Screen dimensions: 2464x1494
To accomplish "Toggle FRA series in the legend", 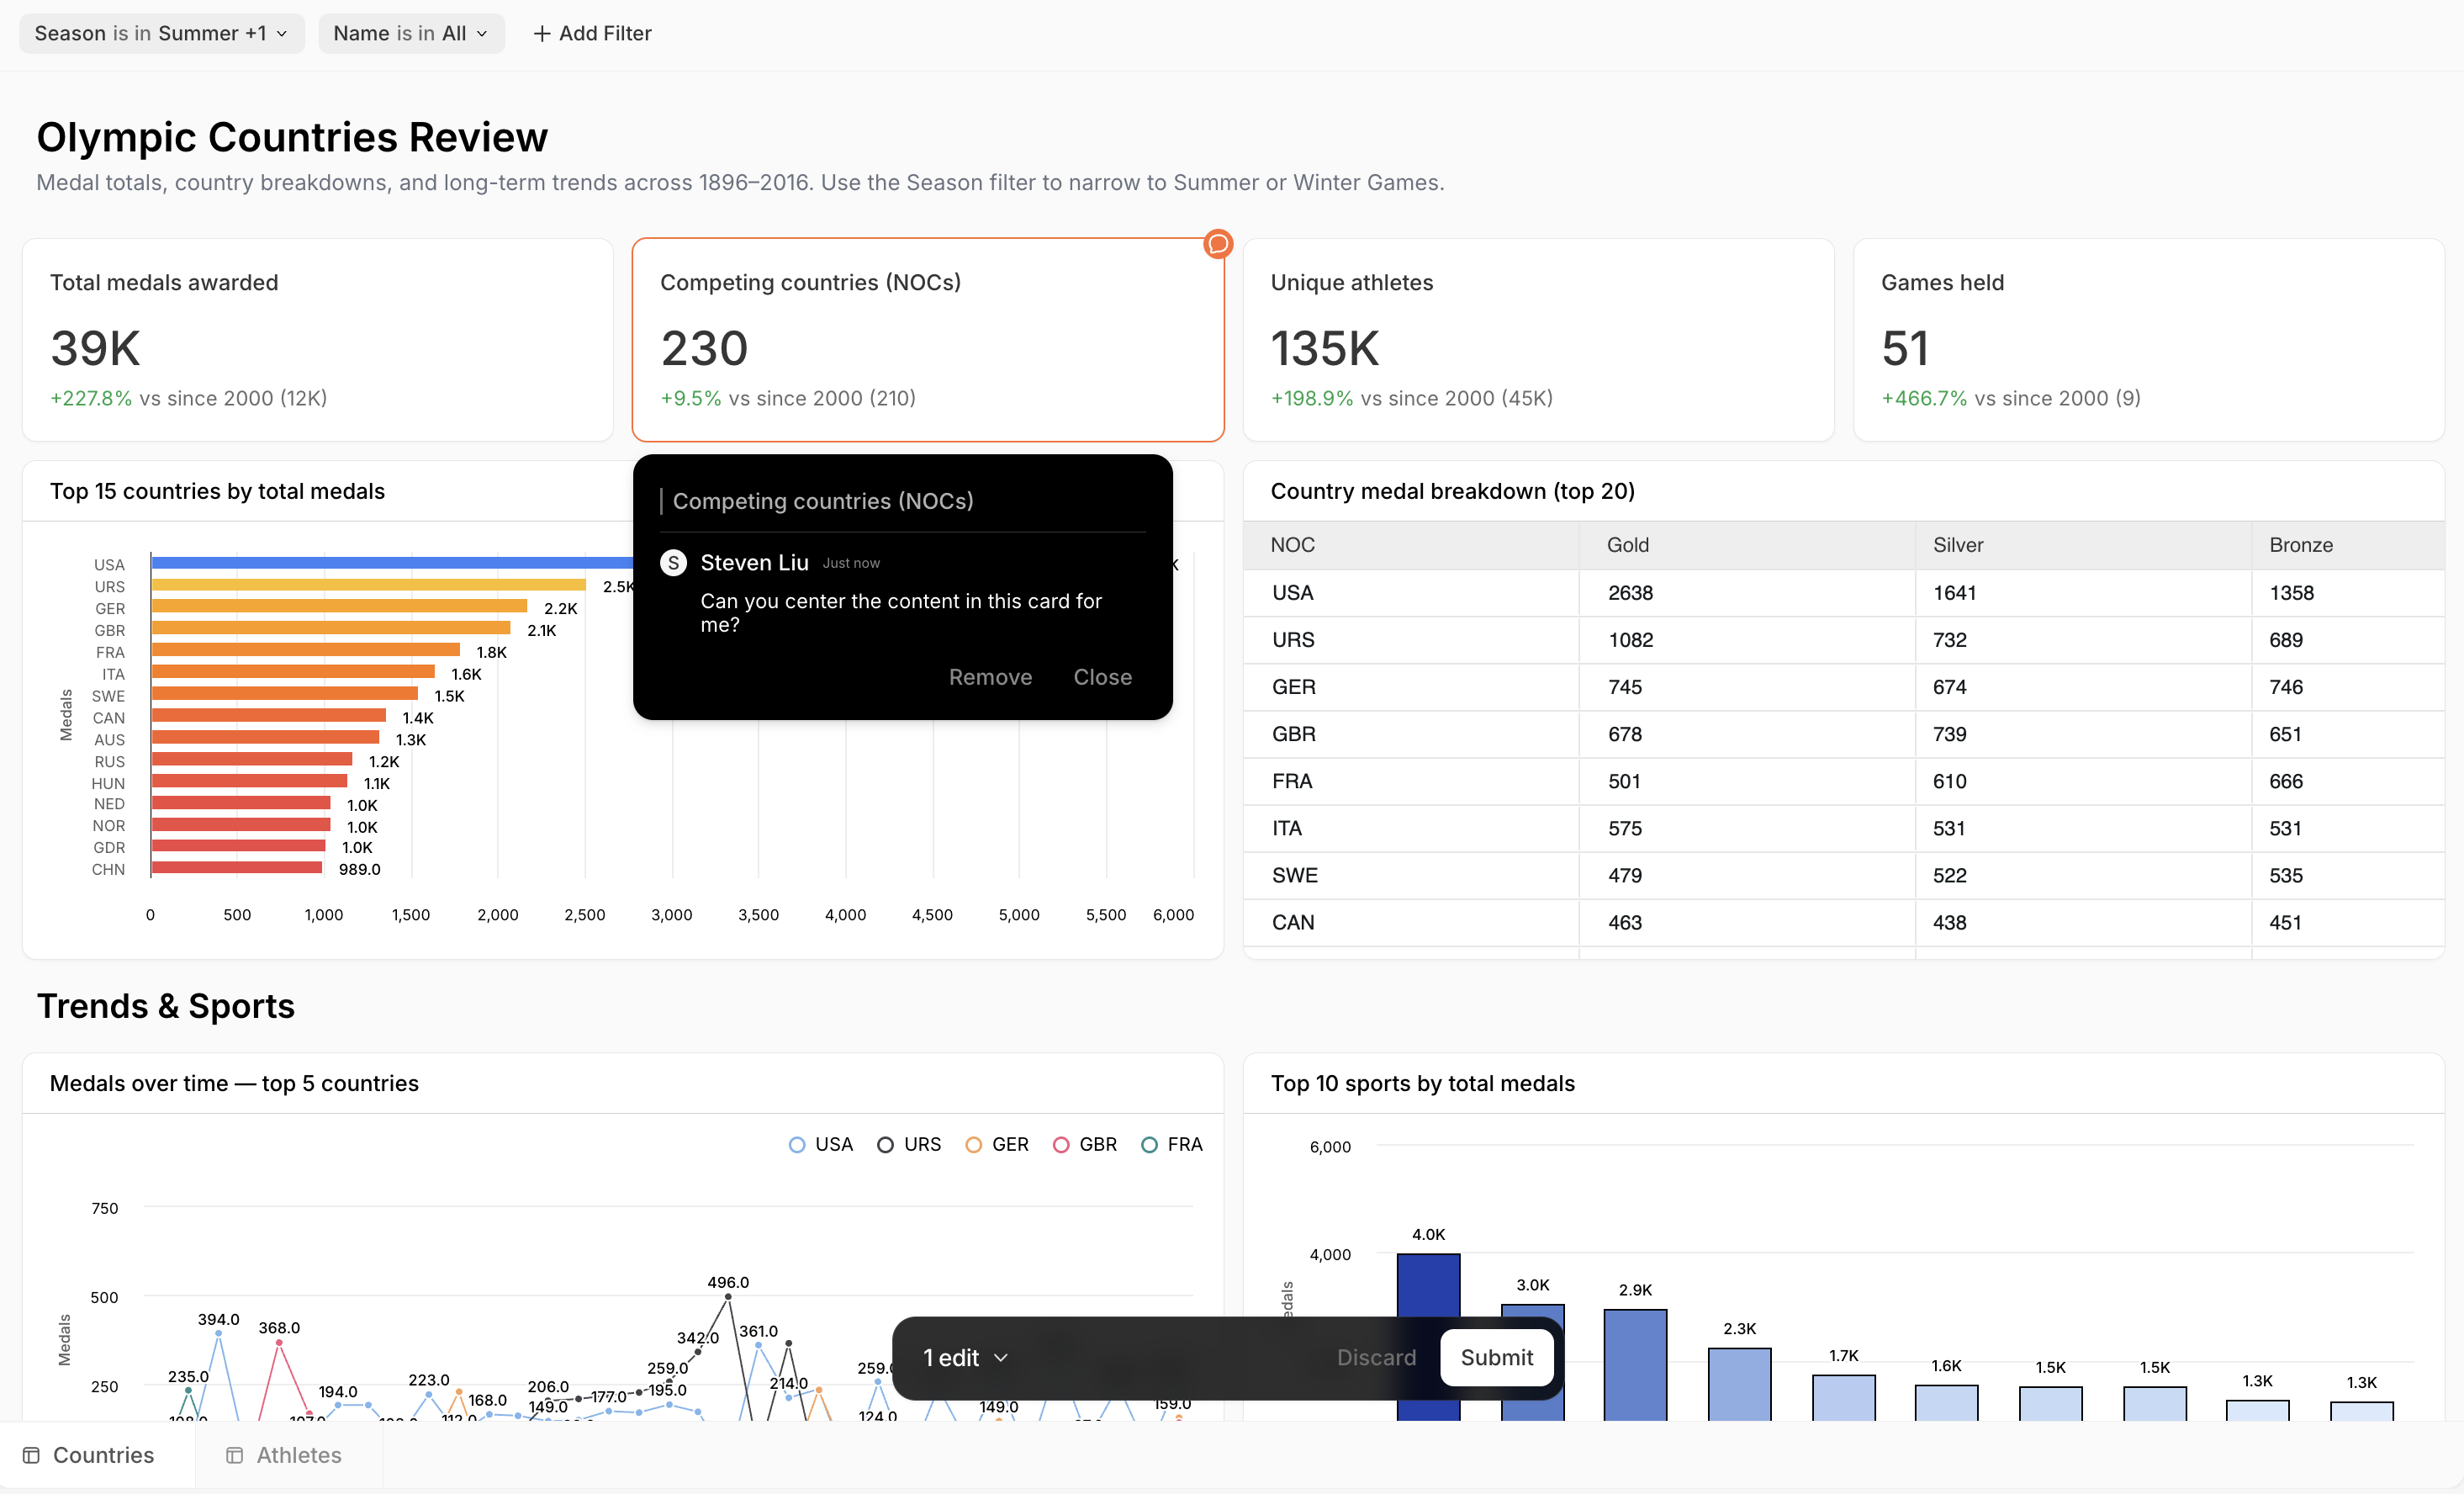I will tap(1172, 1144).
